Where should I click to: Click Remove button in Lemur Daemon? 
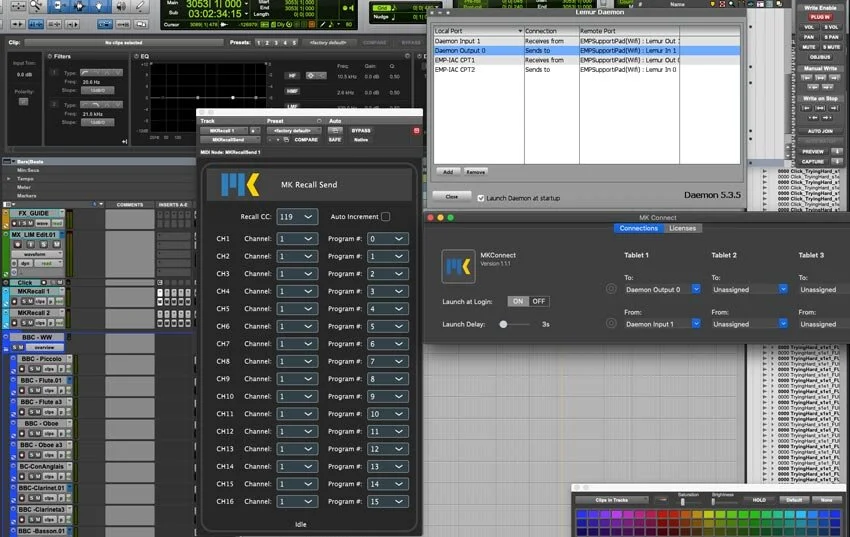pos(475,172)
